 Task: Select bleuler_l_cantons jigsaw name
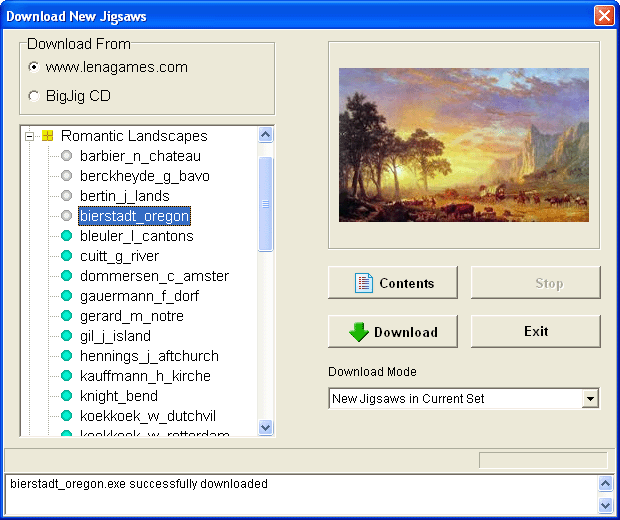coord(136,236)
